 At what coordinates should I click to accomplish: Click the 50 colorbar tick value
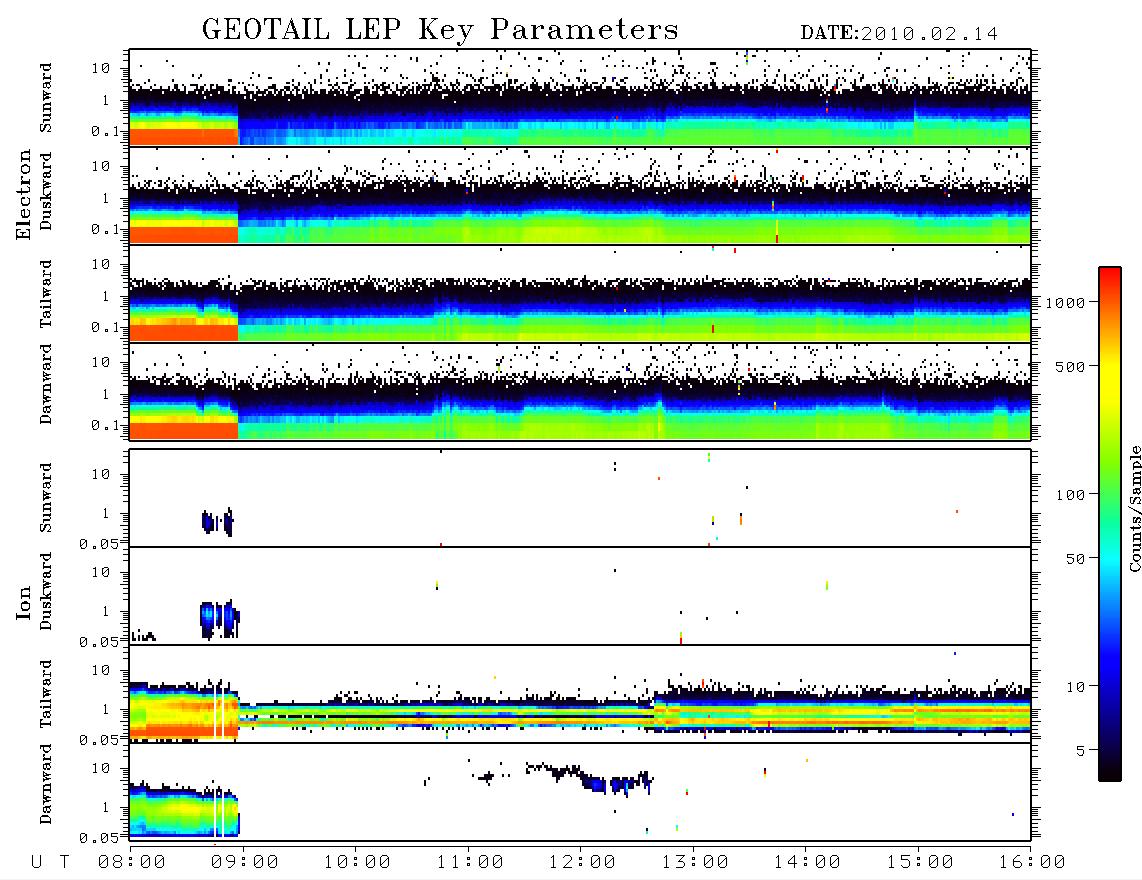pyautogui.click(x=1075, y=559)
